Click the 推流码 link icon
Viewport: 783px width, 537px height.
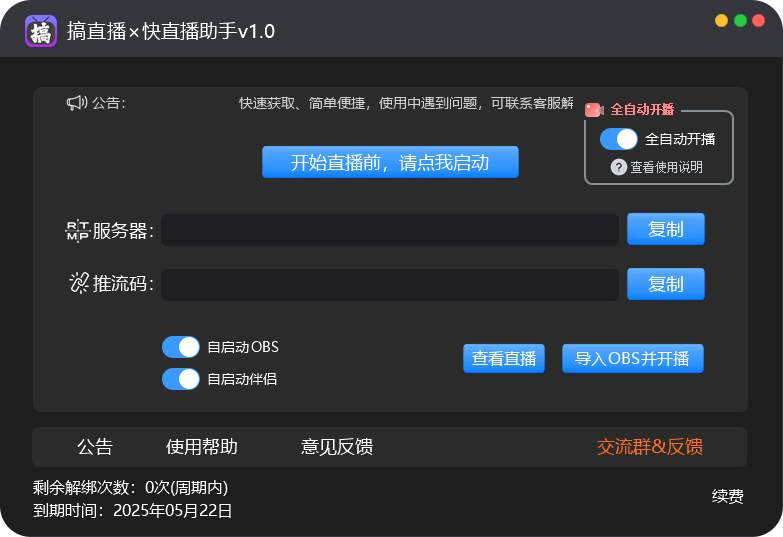pos(79,284)
